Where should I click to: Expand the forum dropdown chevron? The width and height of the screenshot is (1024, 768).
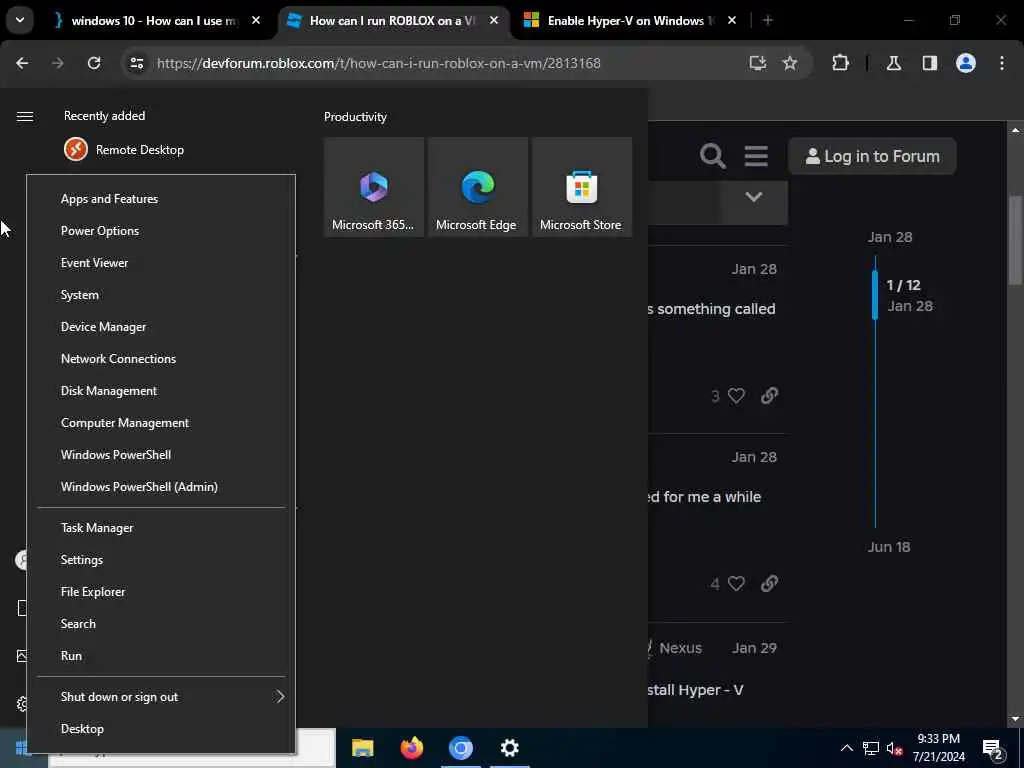[x=754, y=197]
